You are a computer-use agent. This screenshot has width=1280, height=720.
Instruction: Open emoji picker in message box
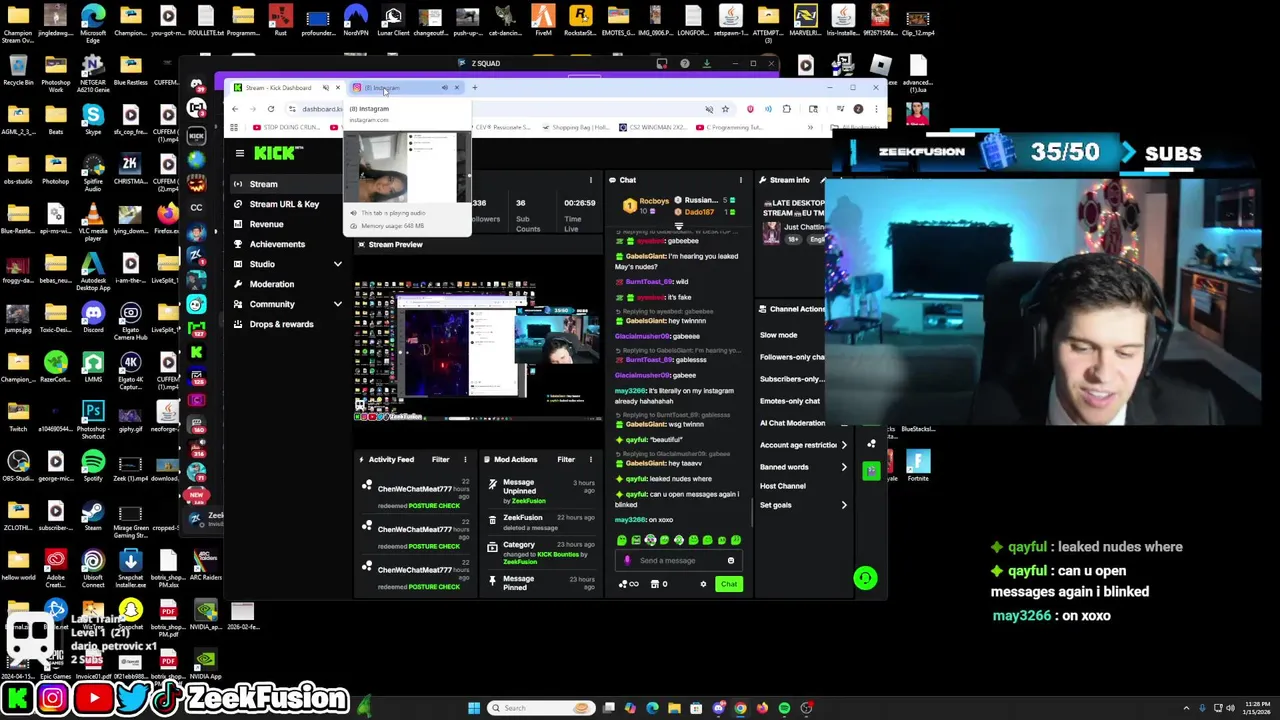pyautogui.click(x=731, y=561)
